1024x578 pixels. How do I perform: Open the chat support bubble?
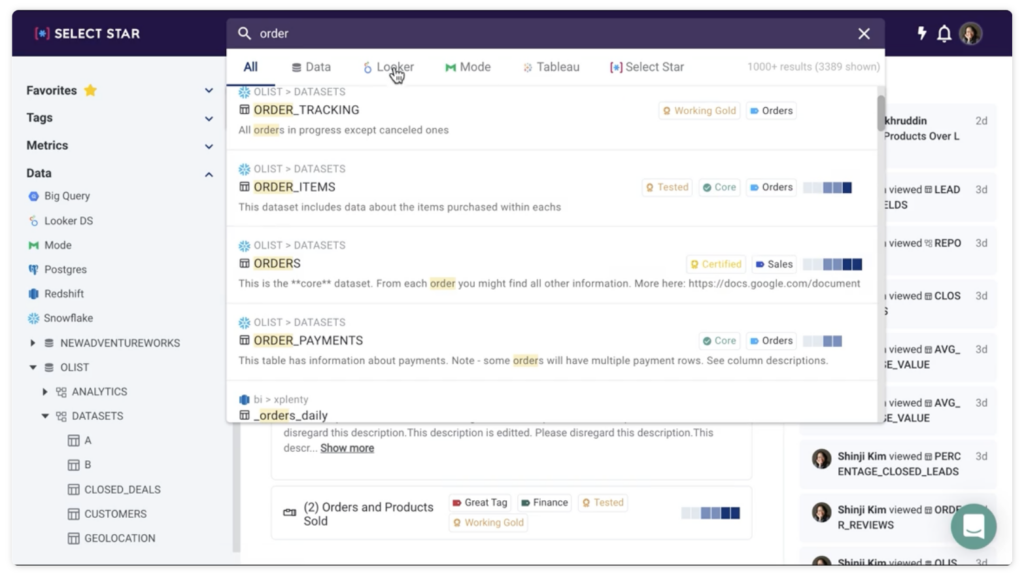(973, 526)
